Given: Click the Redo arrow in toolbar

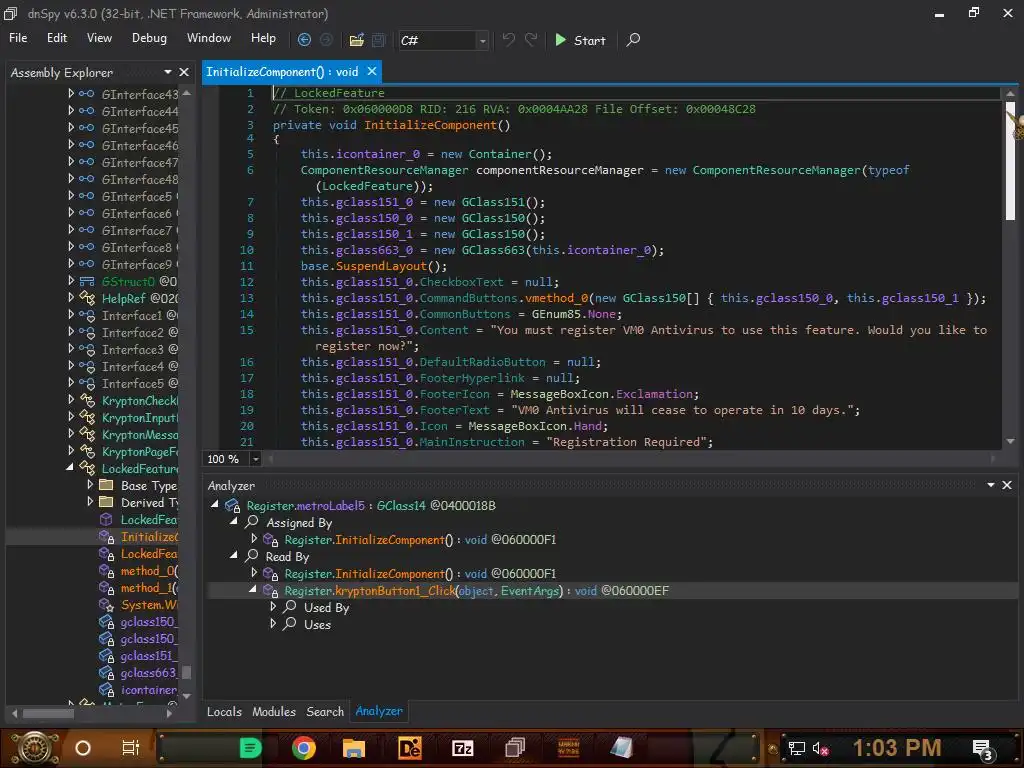Looking at the screenshot, I should 531,40.
